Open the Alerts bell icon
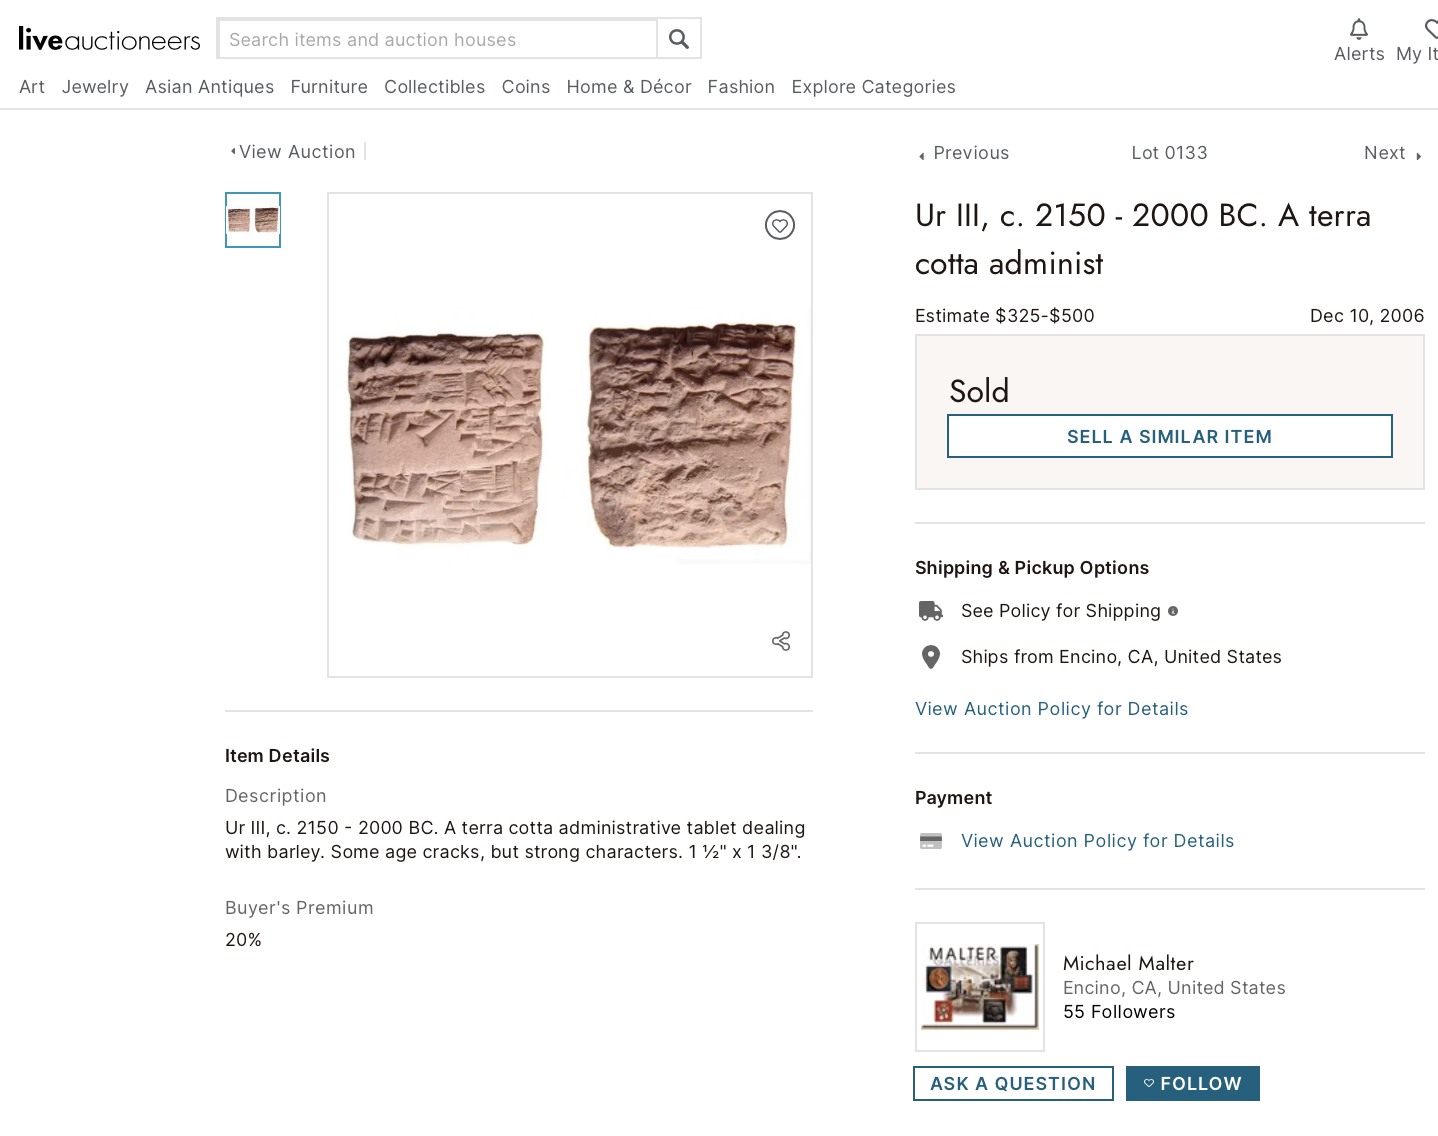The height and width of the screenshot is (1136, 1438). 1358,29
